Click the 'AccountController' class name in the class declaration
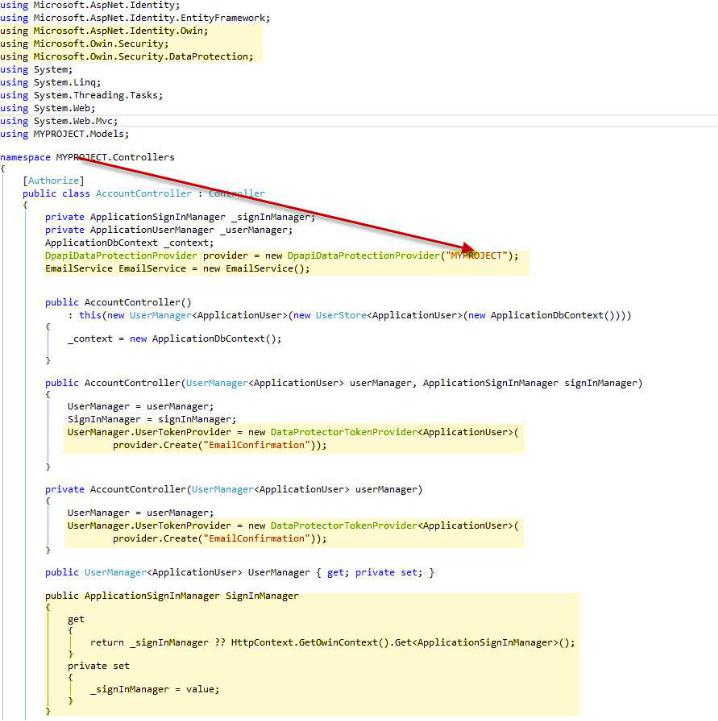718x721 pixels. (x=144, y=194)
